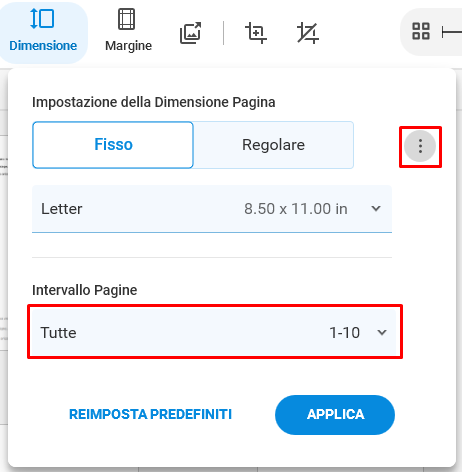Click the remove crop icon
Image resolution: width=462 pixels, height=472 pixels.
click(308, 33)
